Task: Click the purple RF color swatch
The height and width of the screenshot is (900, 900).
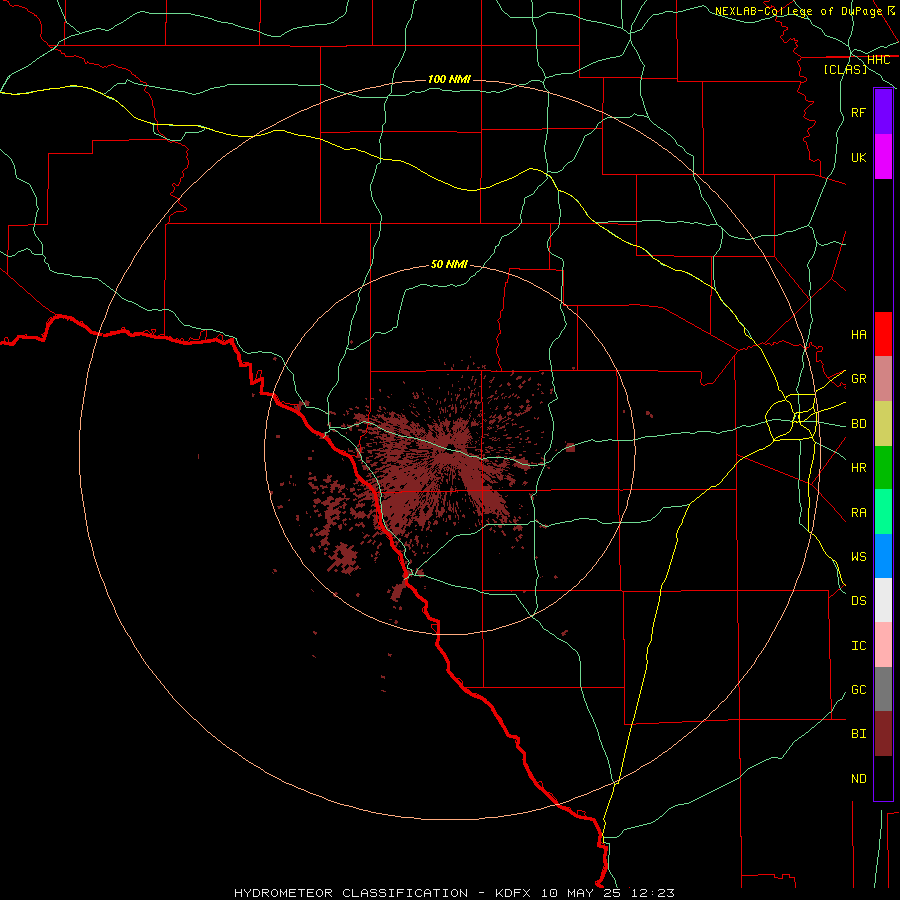Action: pos(883,111)
